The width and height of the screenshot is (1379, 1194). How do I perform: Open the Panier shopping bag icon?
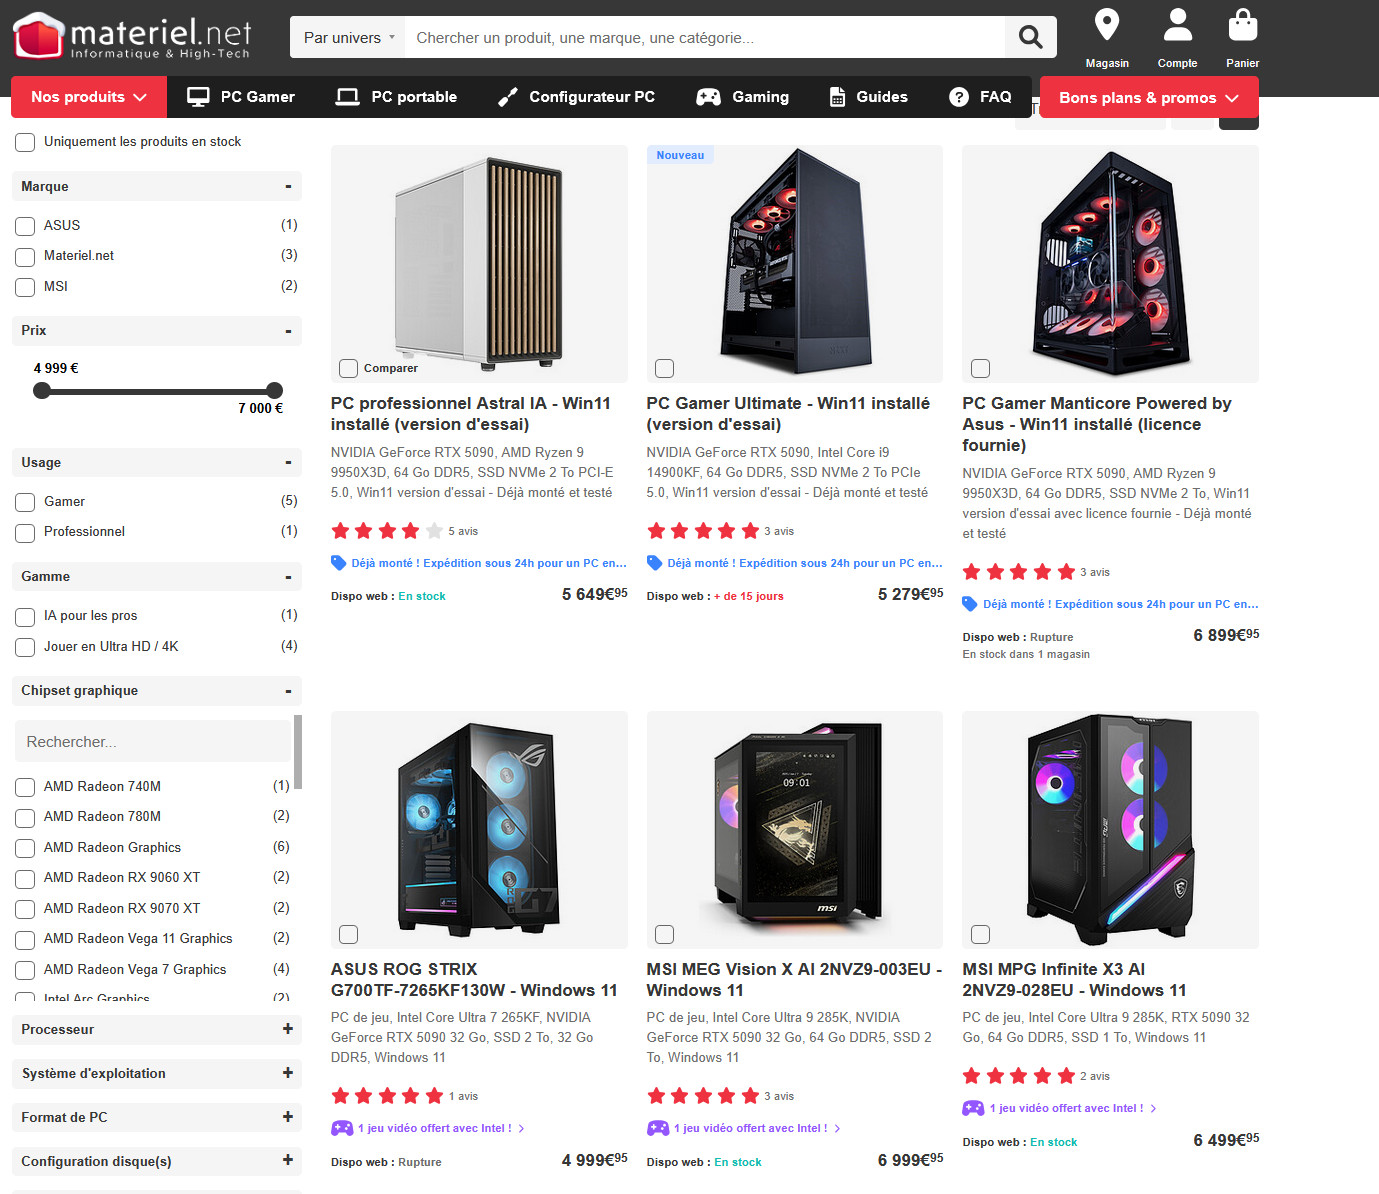point(1243,24)
